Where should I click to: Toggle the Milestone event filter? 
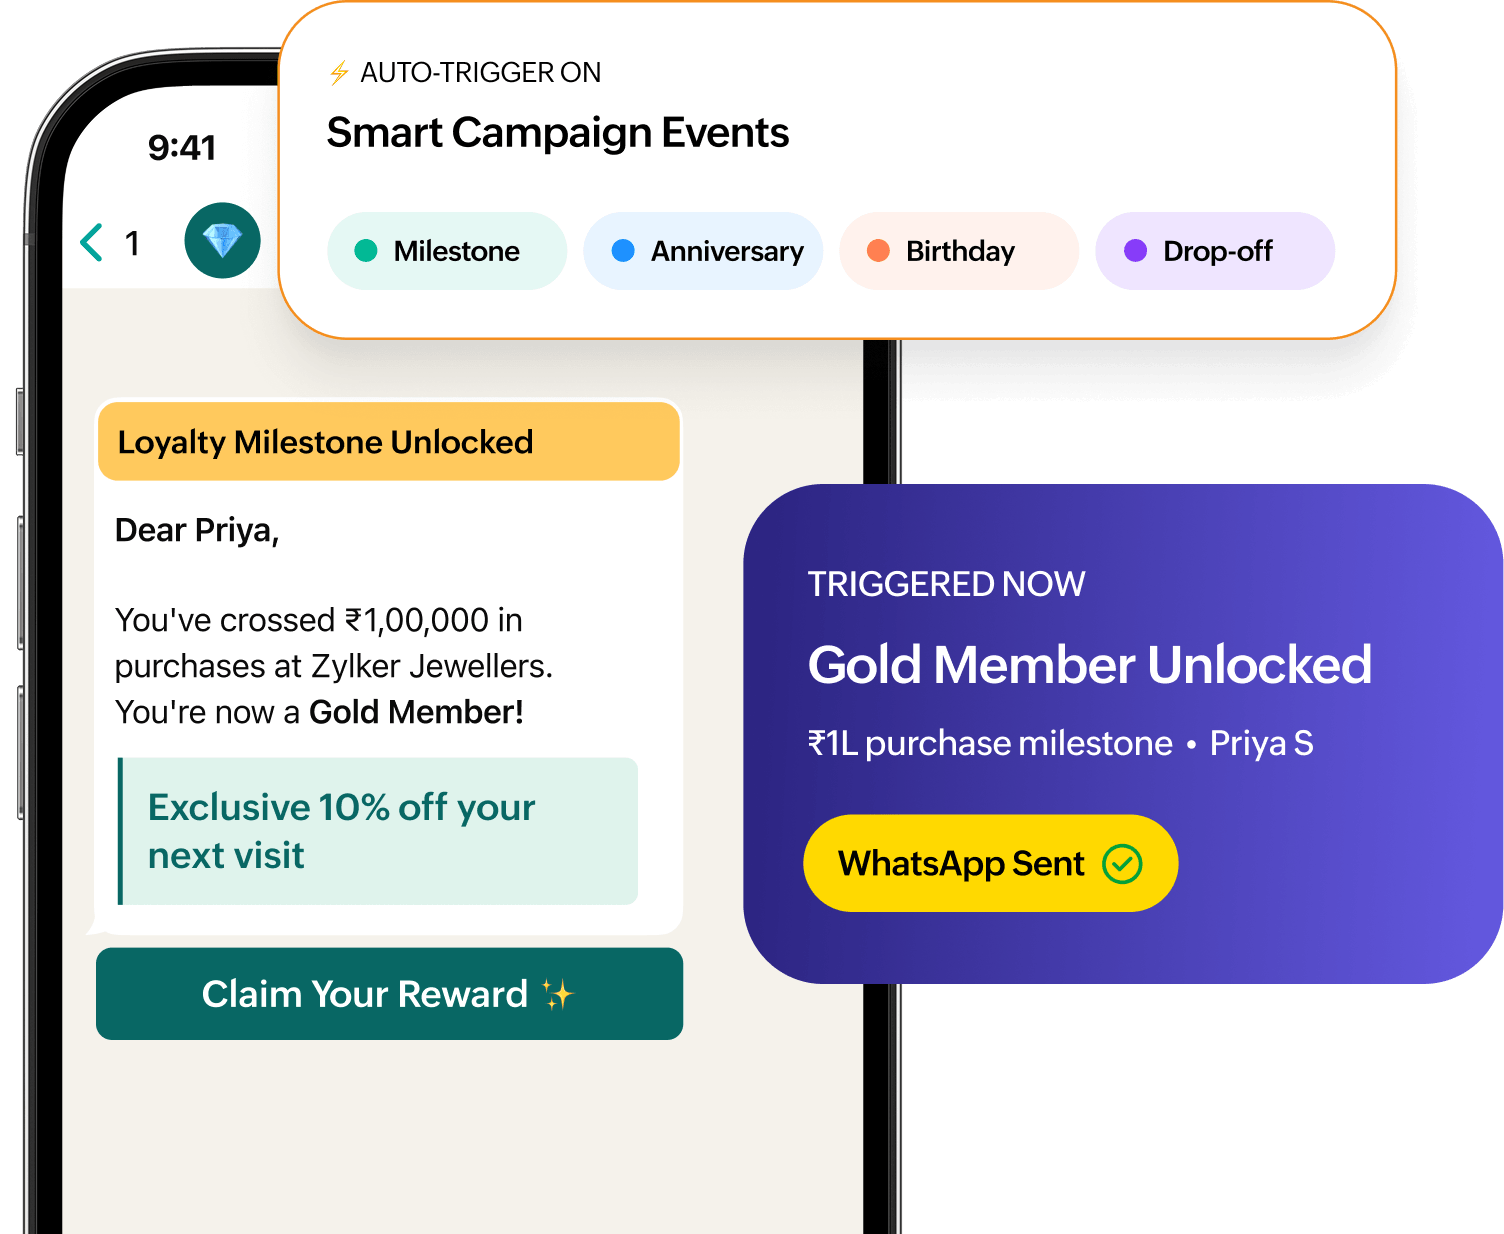(446, 251)
